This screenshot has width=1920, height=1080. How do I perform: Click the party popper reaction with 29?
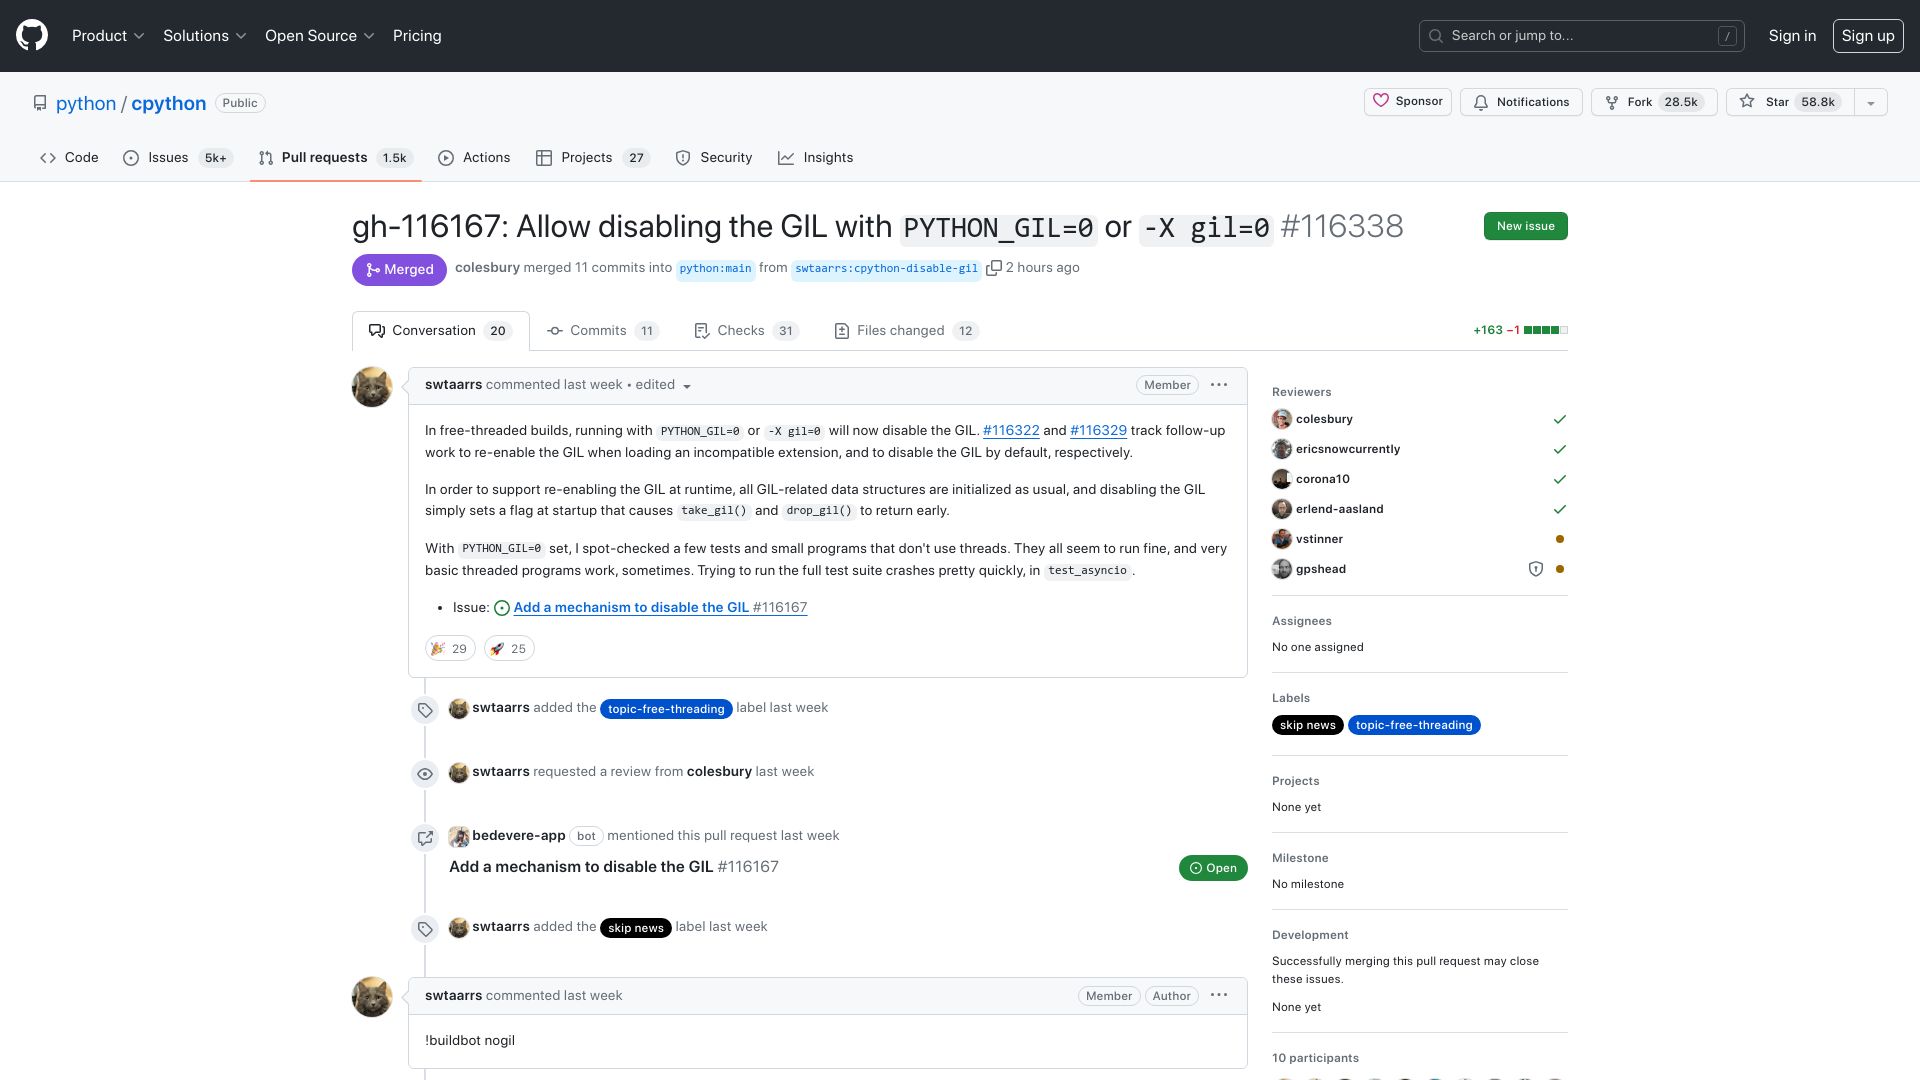click(x=450, y=649)
